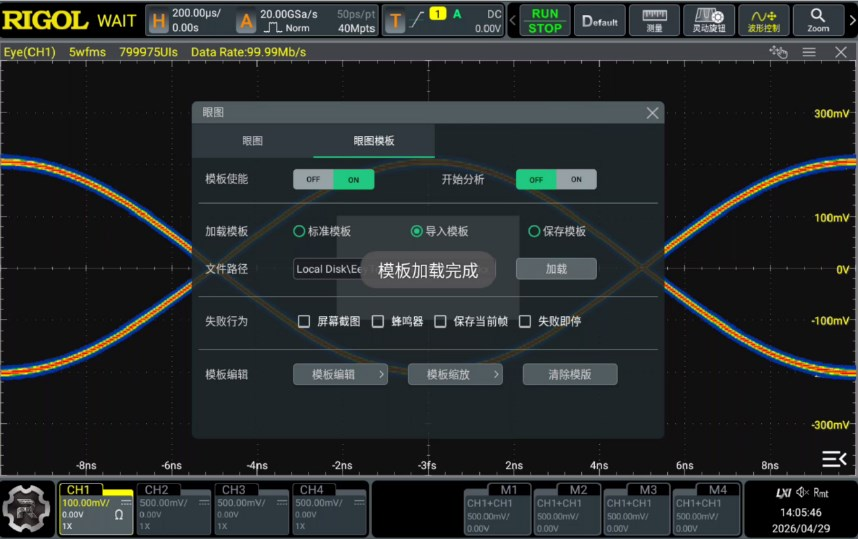The image size is (858, 539).
Task: Expand toolbar with right chevron arrow
Action: [x=852, y=20]
